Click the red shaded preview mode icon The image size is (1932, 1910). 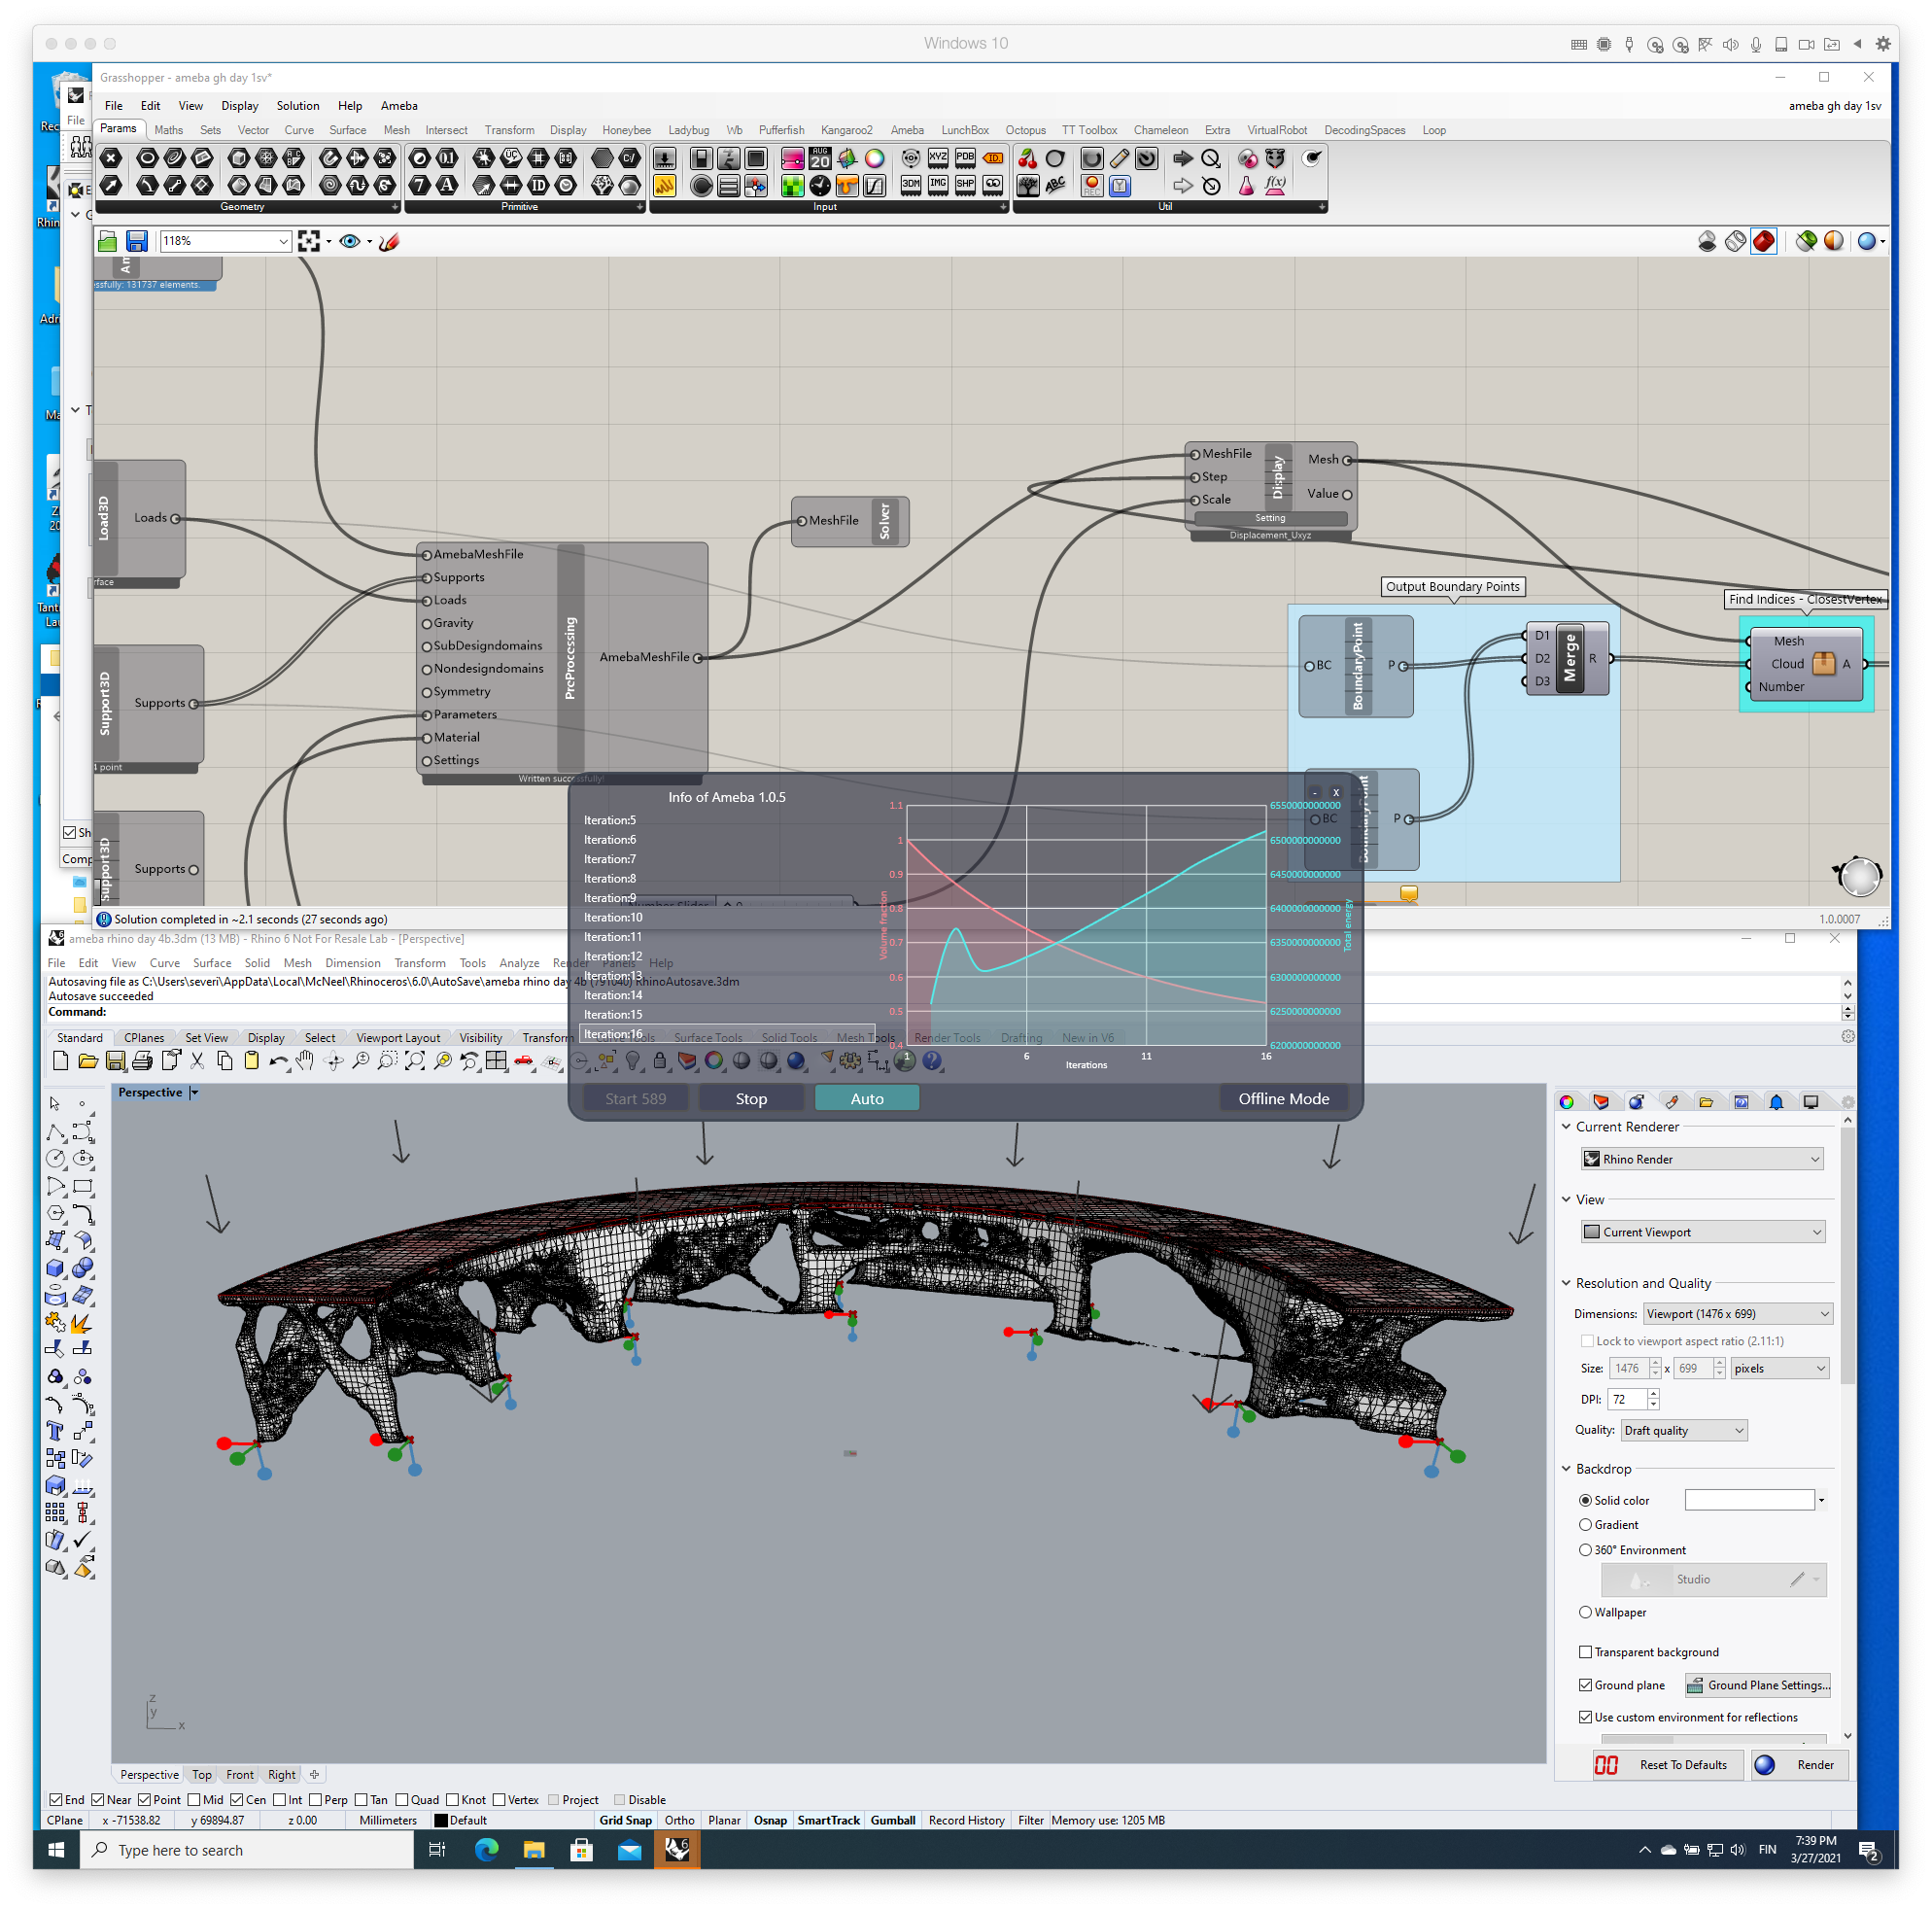pyautogui.click(x=1764, y=241)
